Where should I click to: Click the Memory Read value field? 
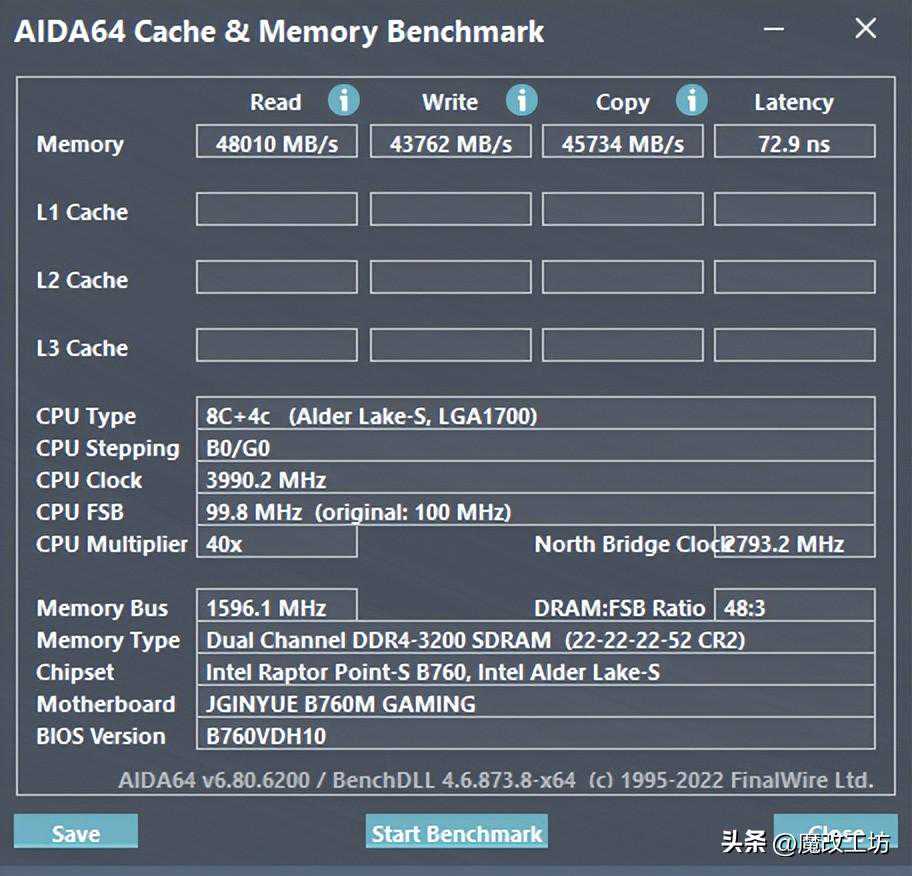click(277, 142)
